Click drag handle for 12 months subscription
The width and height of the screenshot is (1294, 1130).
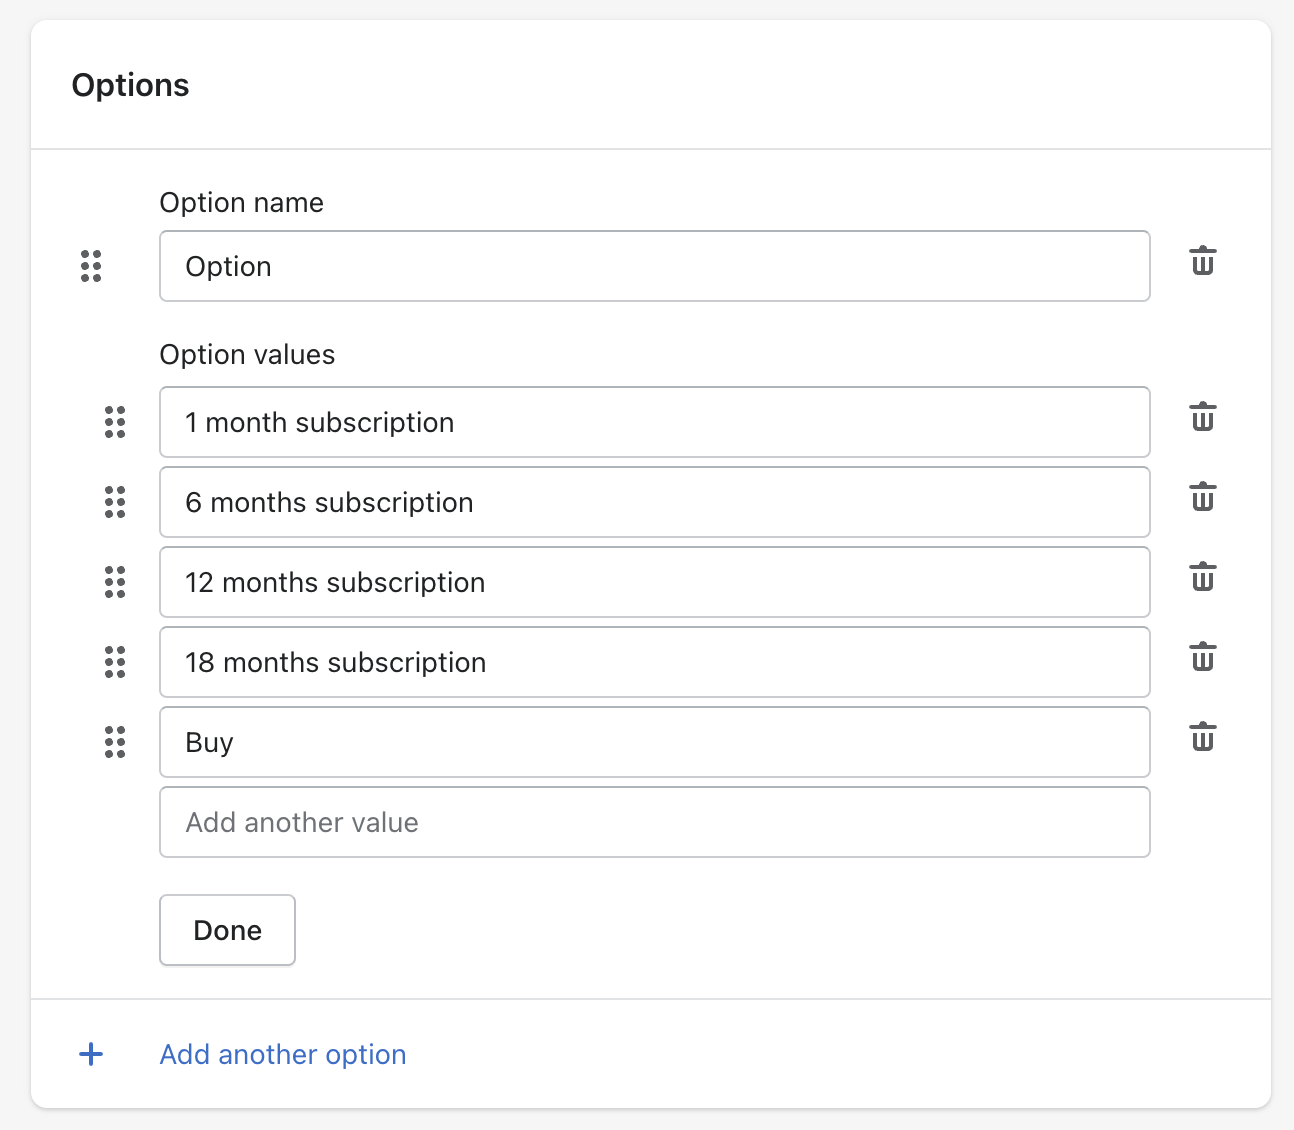115,582
